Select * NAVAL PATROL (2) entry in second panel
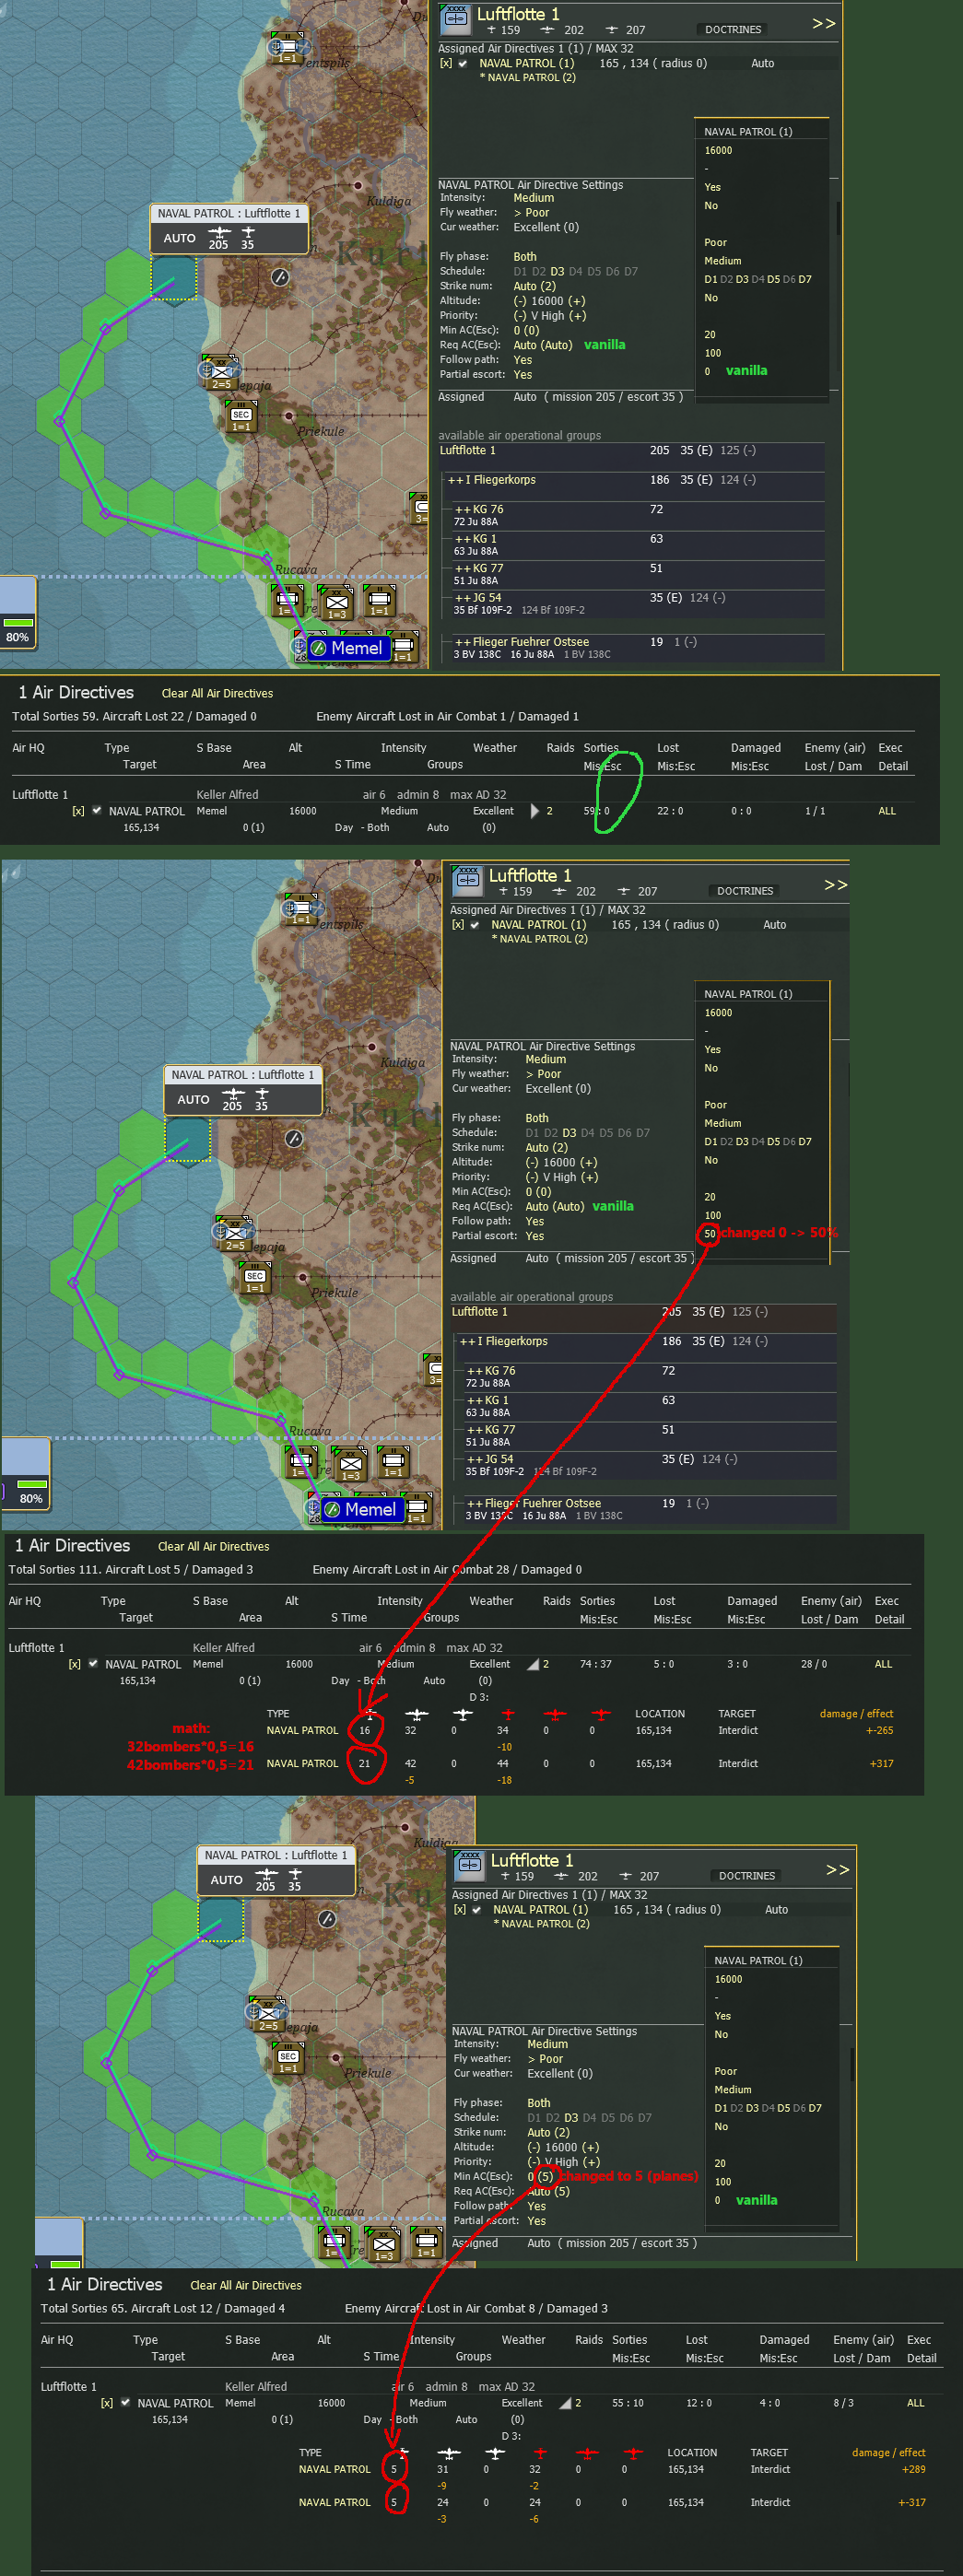The image size is (963, 2576). click(x=539, y=939)
